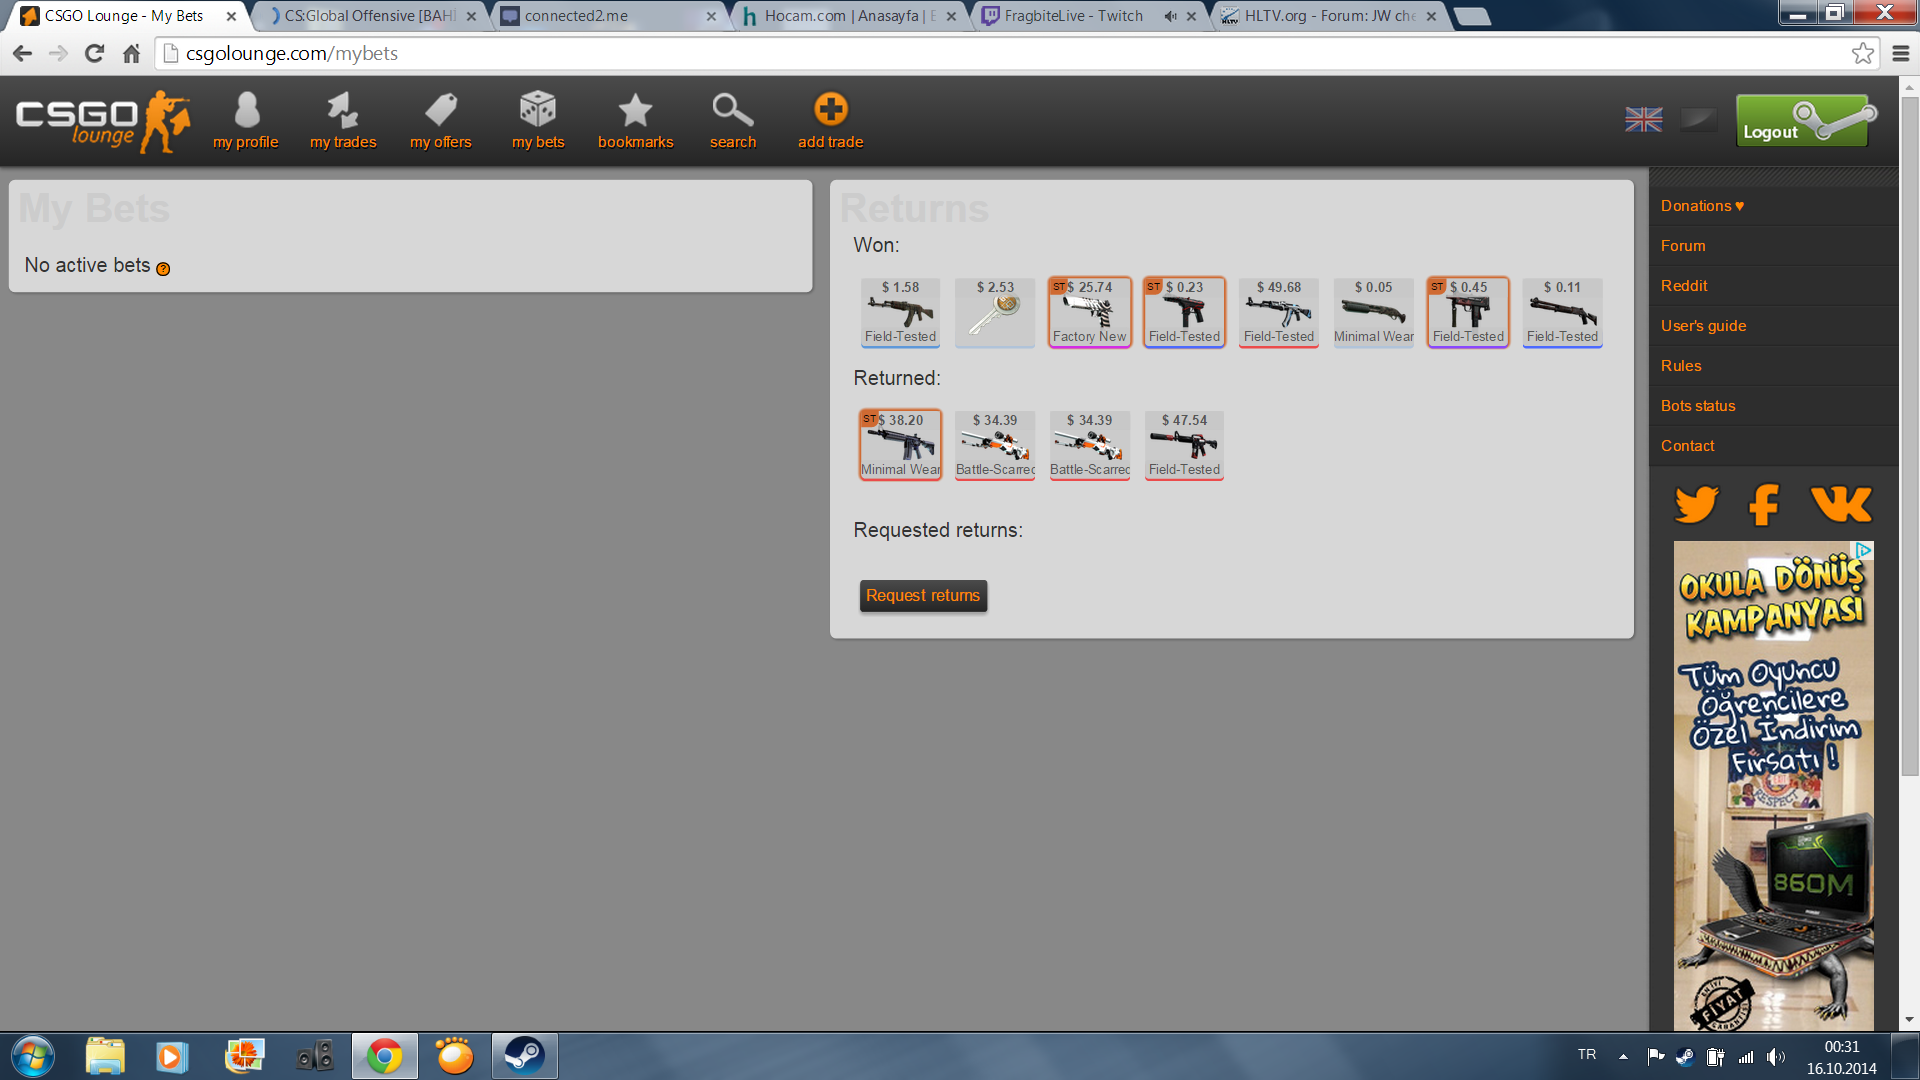Click the TR language indicator
Screen dimensions: 1920x1080
pyautogui.click(x=1587, y=1054)
